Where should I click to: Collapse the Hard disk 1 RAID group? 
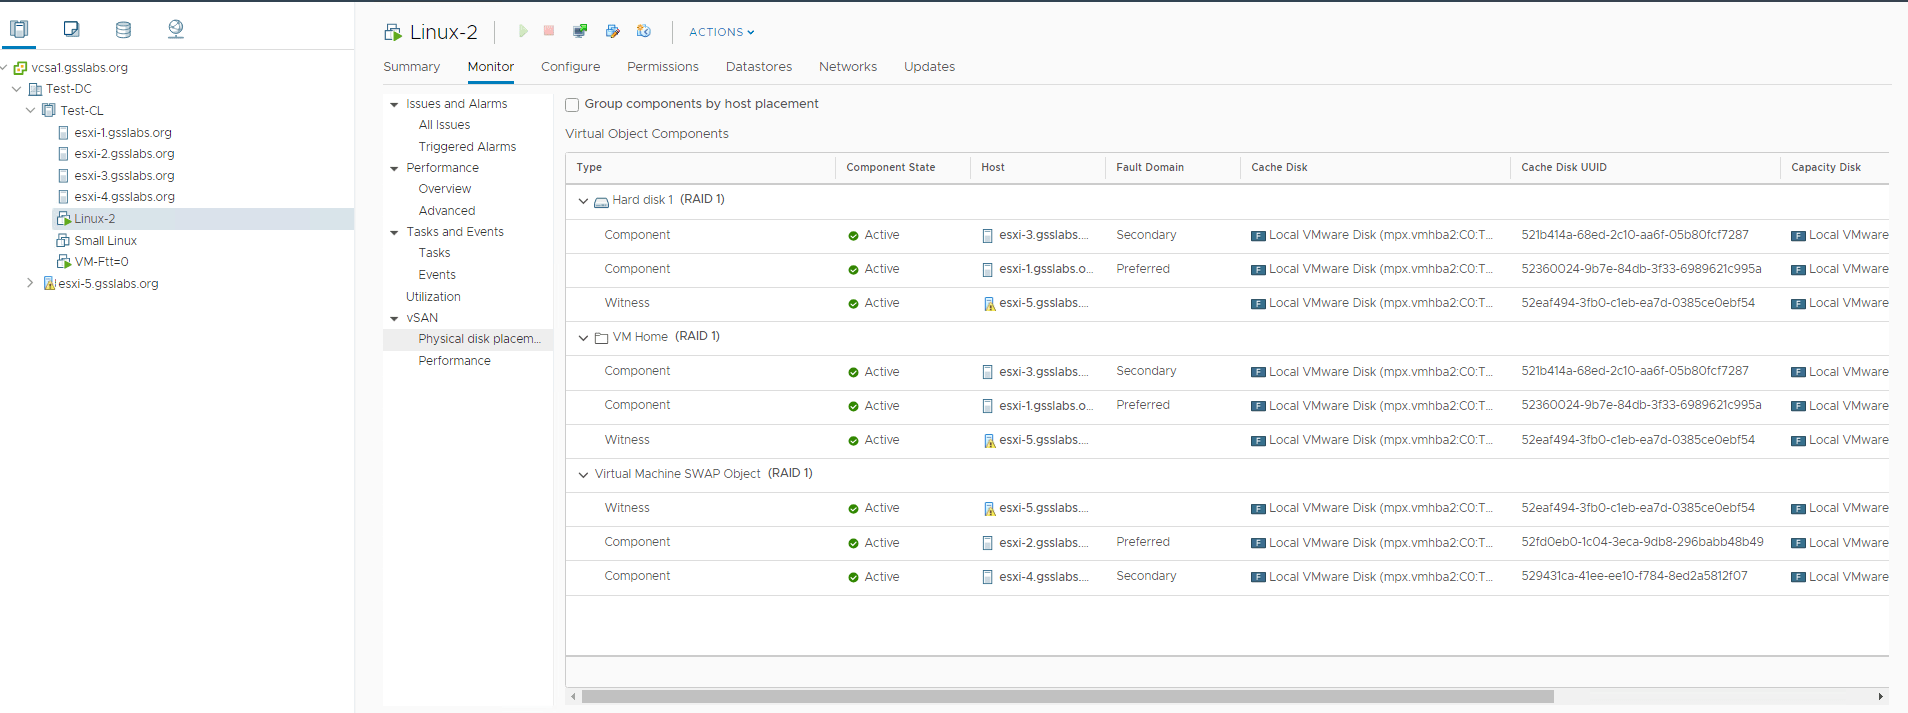click(x=583, y=201)
